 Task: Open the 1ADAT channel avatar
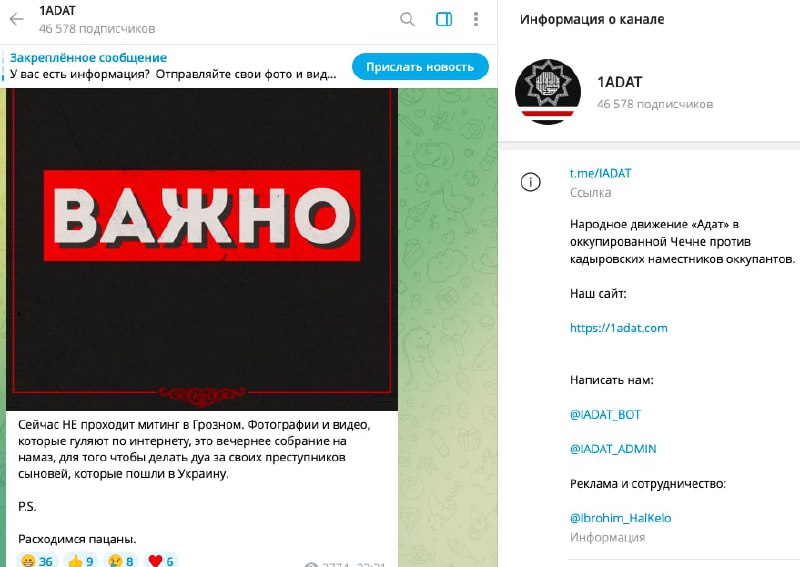547,92
